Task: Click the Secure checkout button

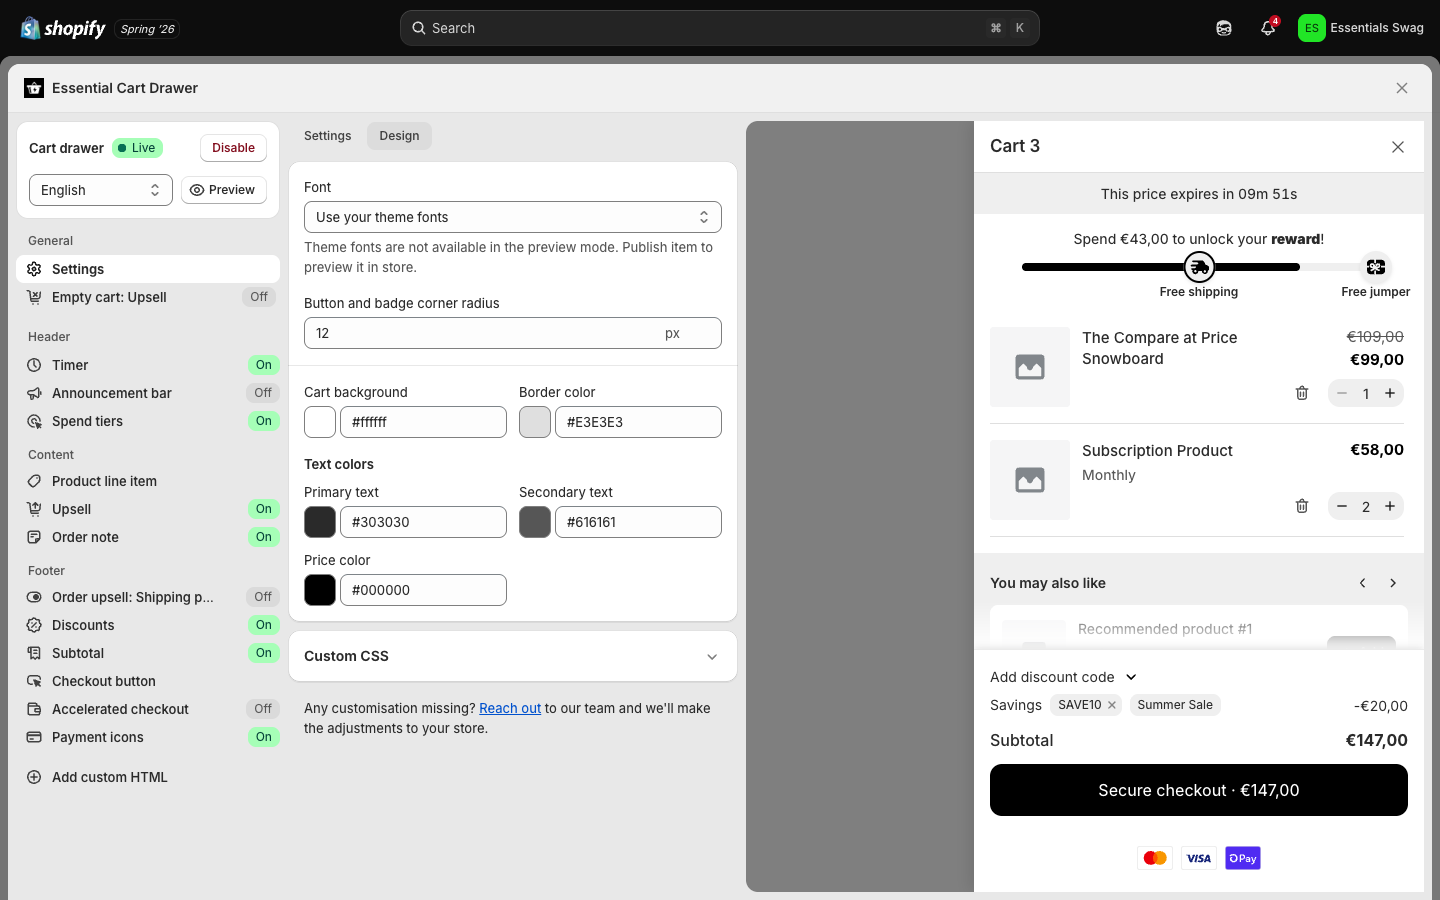Action: click(x=1199, y=790)
